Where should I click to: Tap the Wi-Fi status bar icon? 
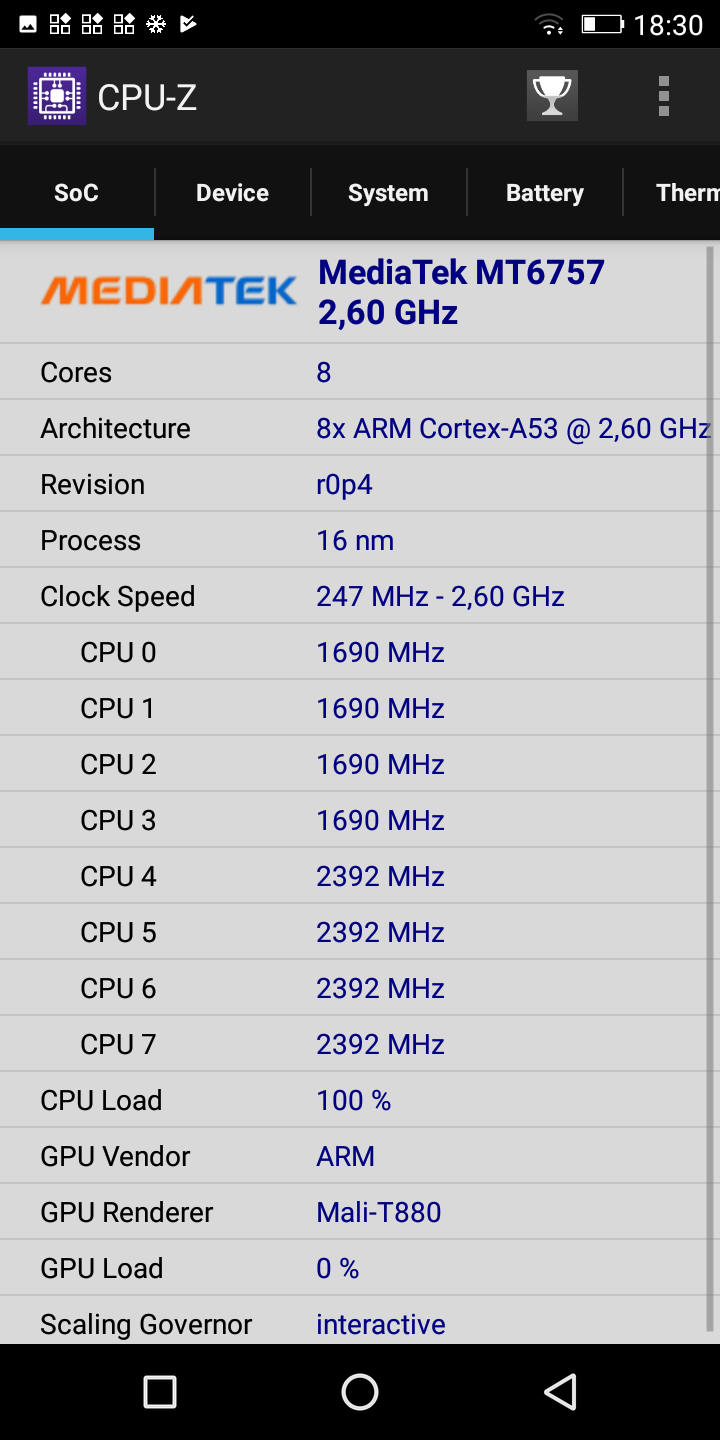click(x=549, y=24)
